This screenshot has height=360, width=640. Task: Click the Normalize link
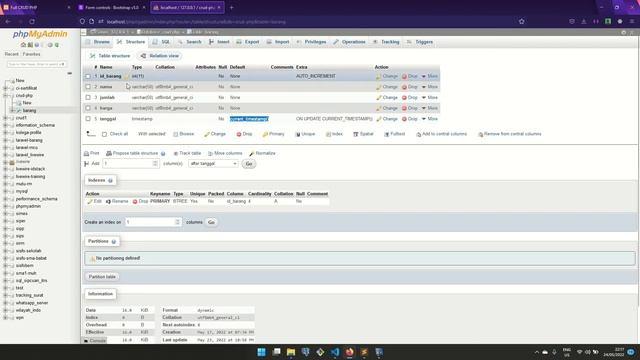tap(262, 153)
